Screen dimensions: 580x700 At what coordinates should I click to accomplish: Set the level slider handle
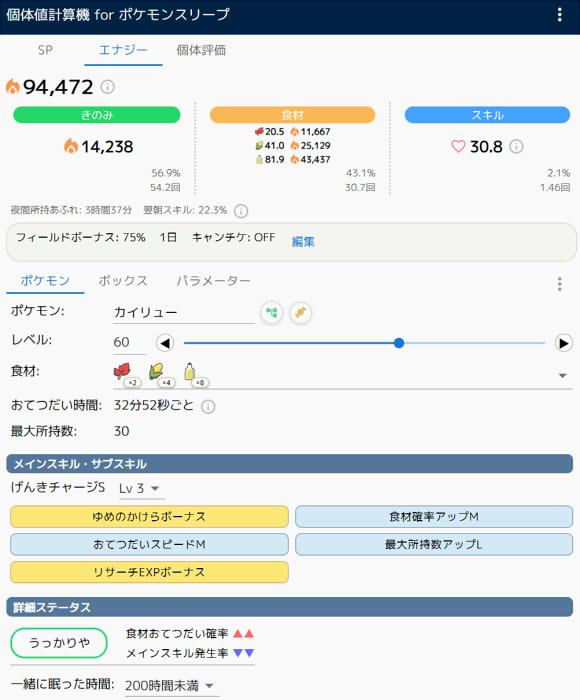(399, 343)
